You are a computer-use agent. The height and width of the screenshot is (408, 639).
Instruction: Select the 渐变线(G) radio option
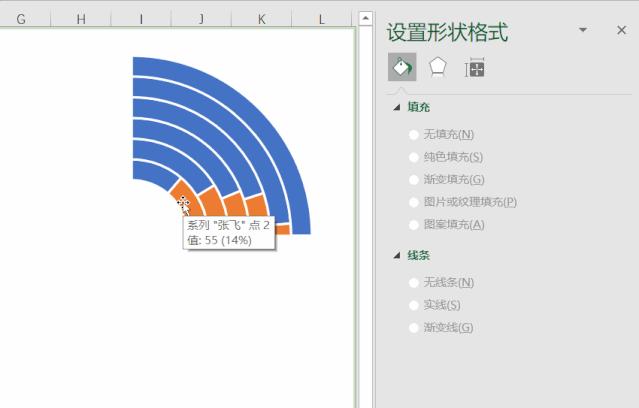point(414,327)
